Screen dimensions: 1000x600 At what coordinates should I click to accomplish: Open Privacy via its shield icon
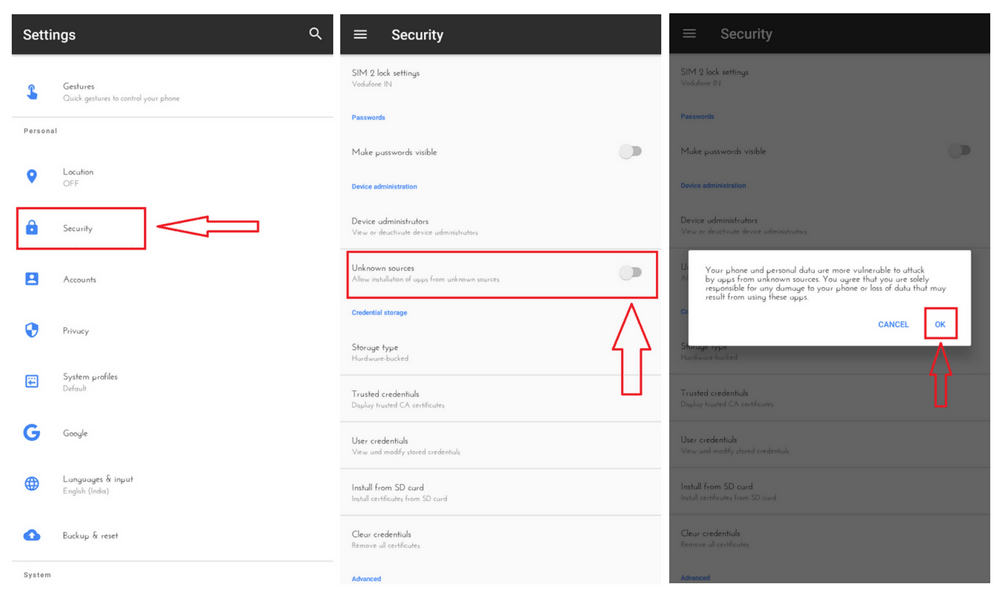pyautogui.click(x=32, y=330)
